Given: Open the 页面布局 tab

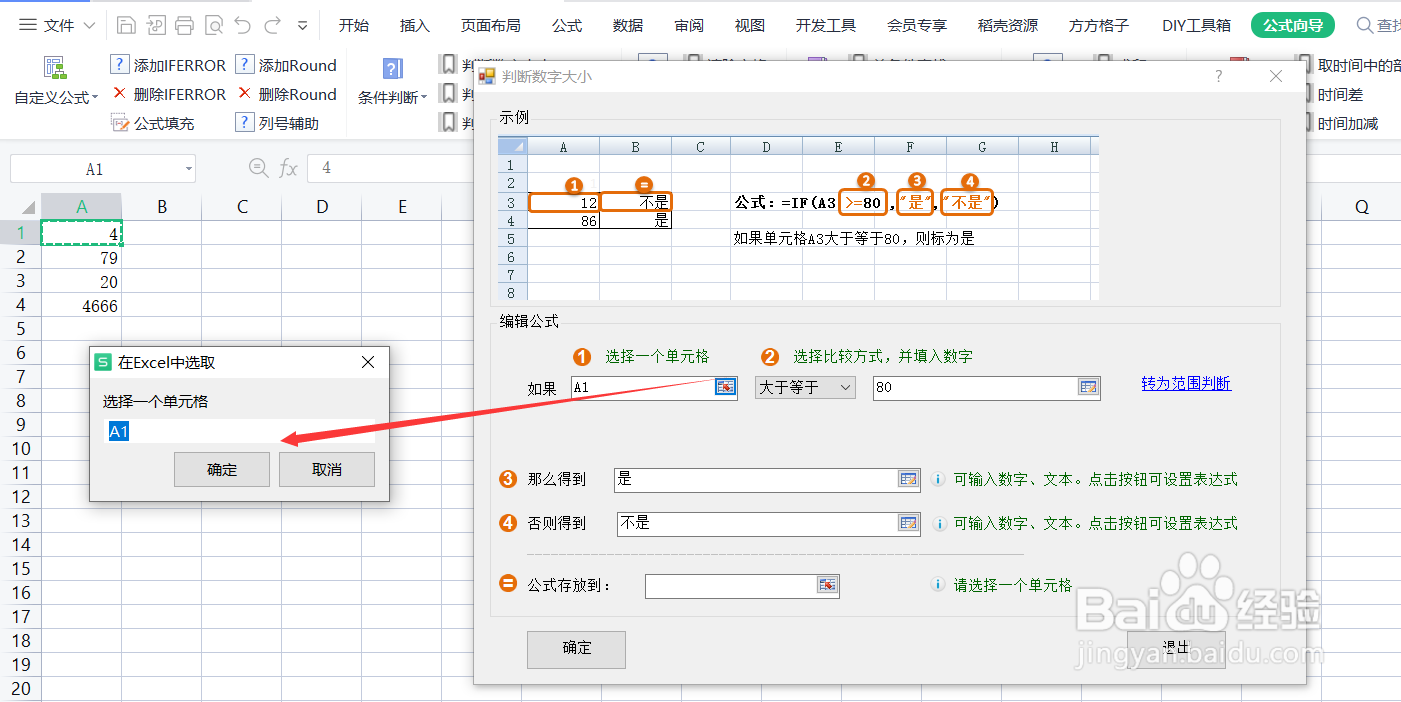Looking at the screenshot, I should point(490,25).
